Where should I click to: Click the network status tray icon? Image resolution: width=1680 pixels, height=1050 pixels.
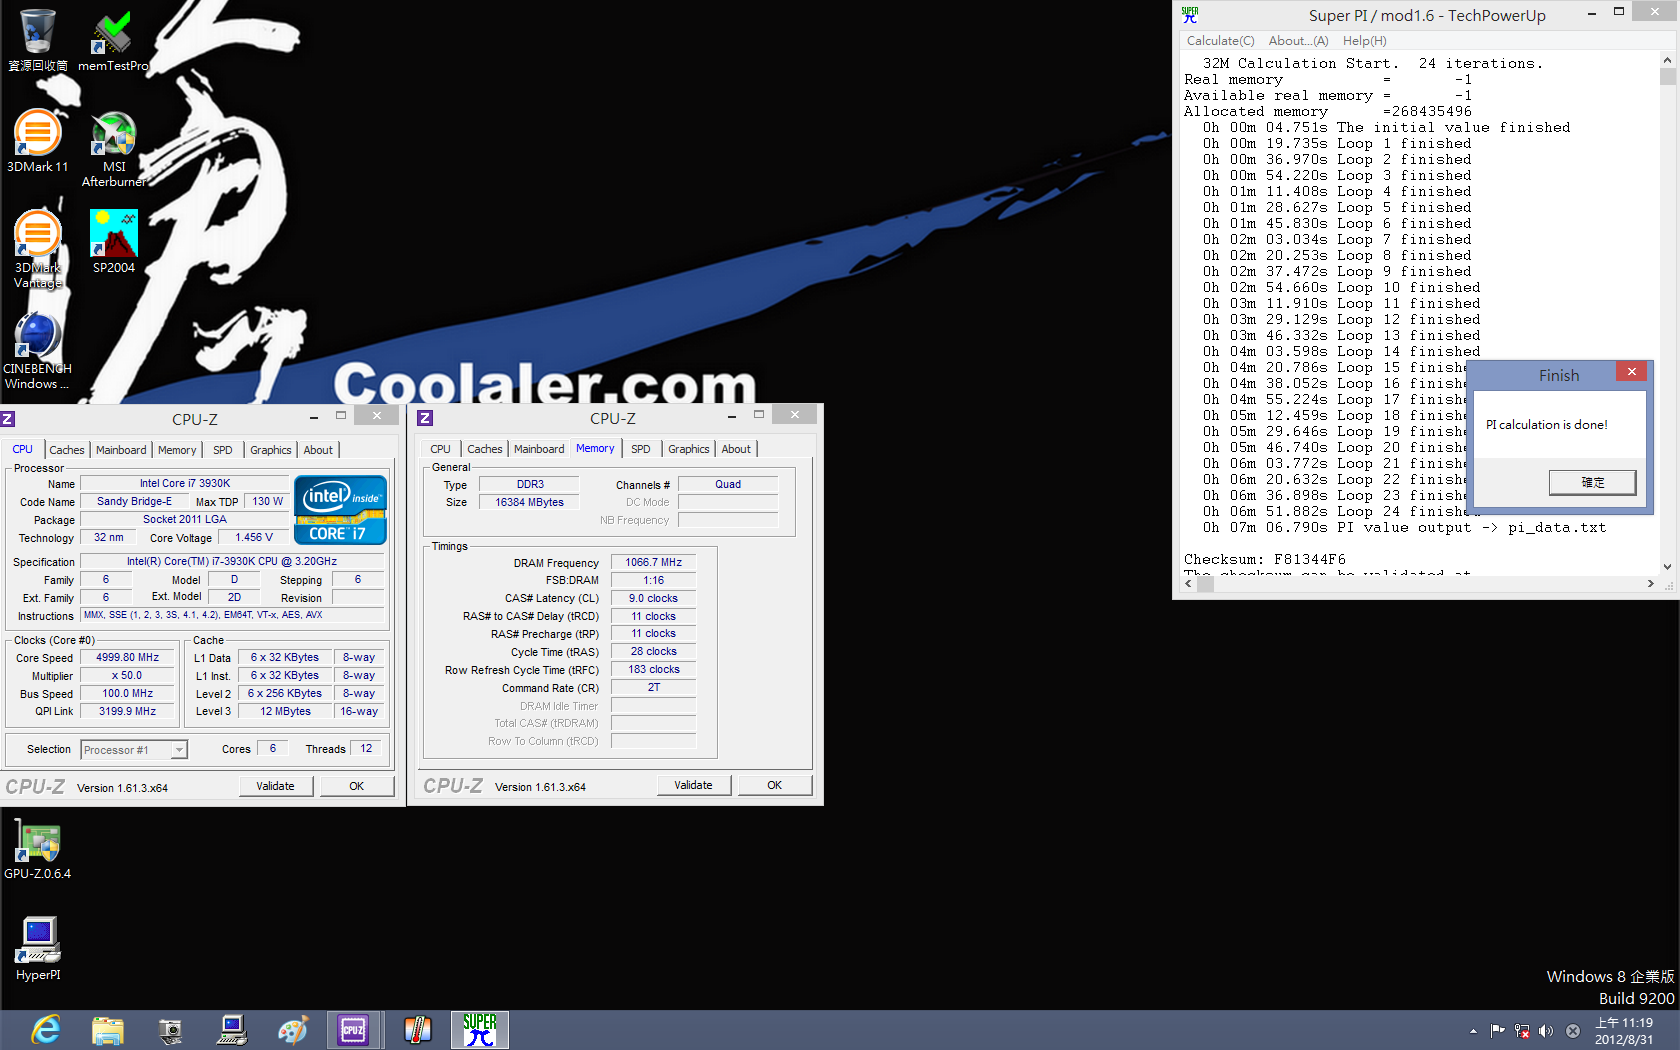point(1522,1031)
